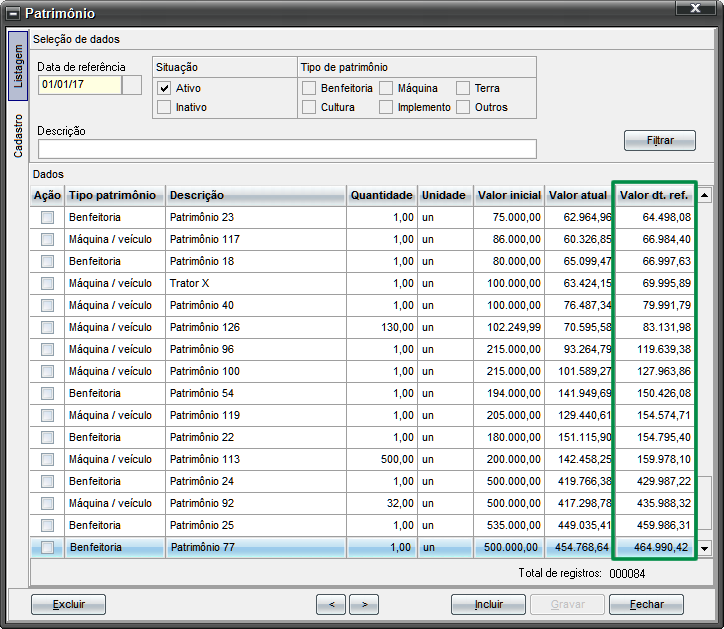Select the Patrimônio 113 description cell
724x629 pixels.
pyautogui.click(x=256, y=460)
